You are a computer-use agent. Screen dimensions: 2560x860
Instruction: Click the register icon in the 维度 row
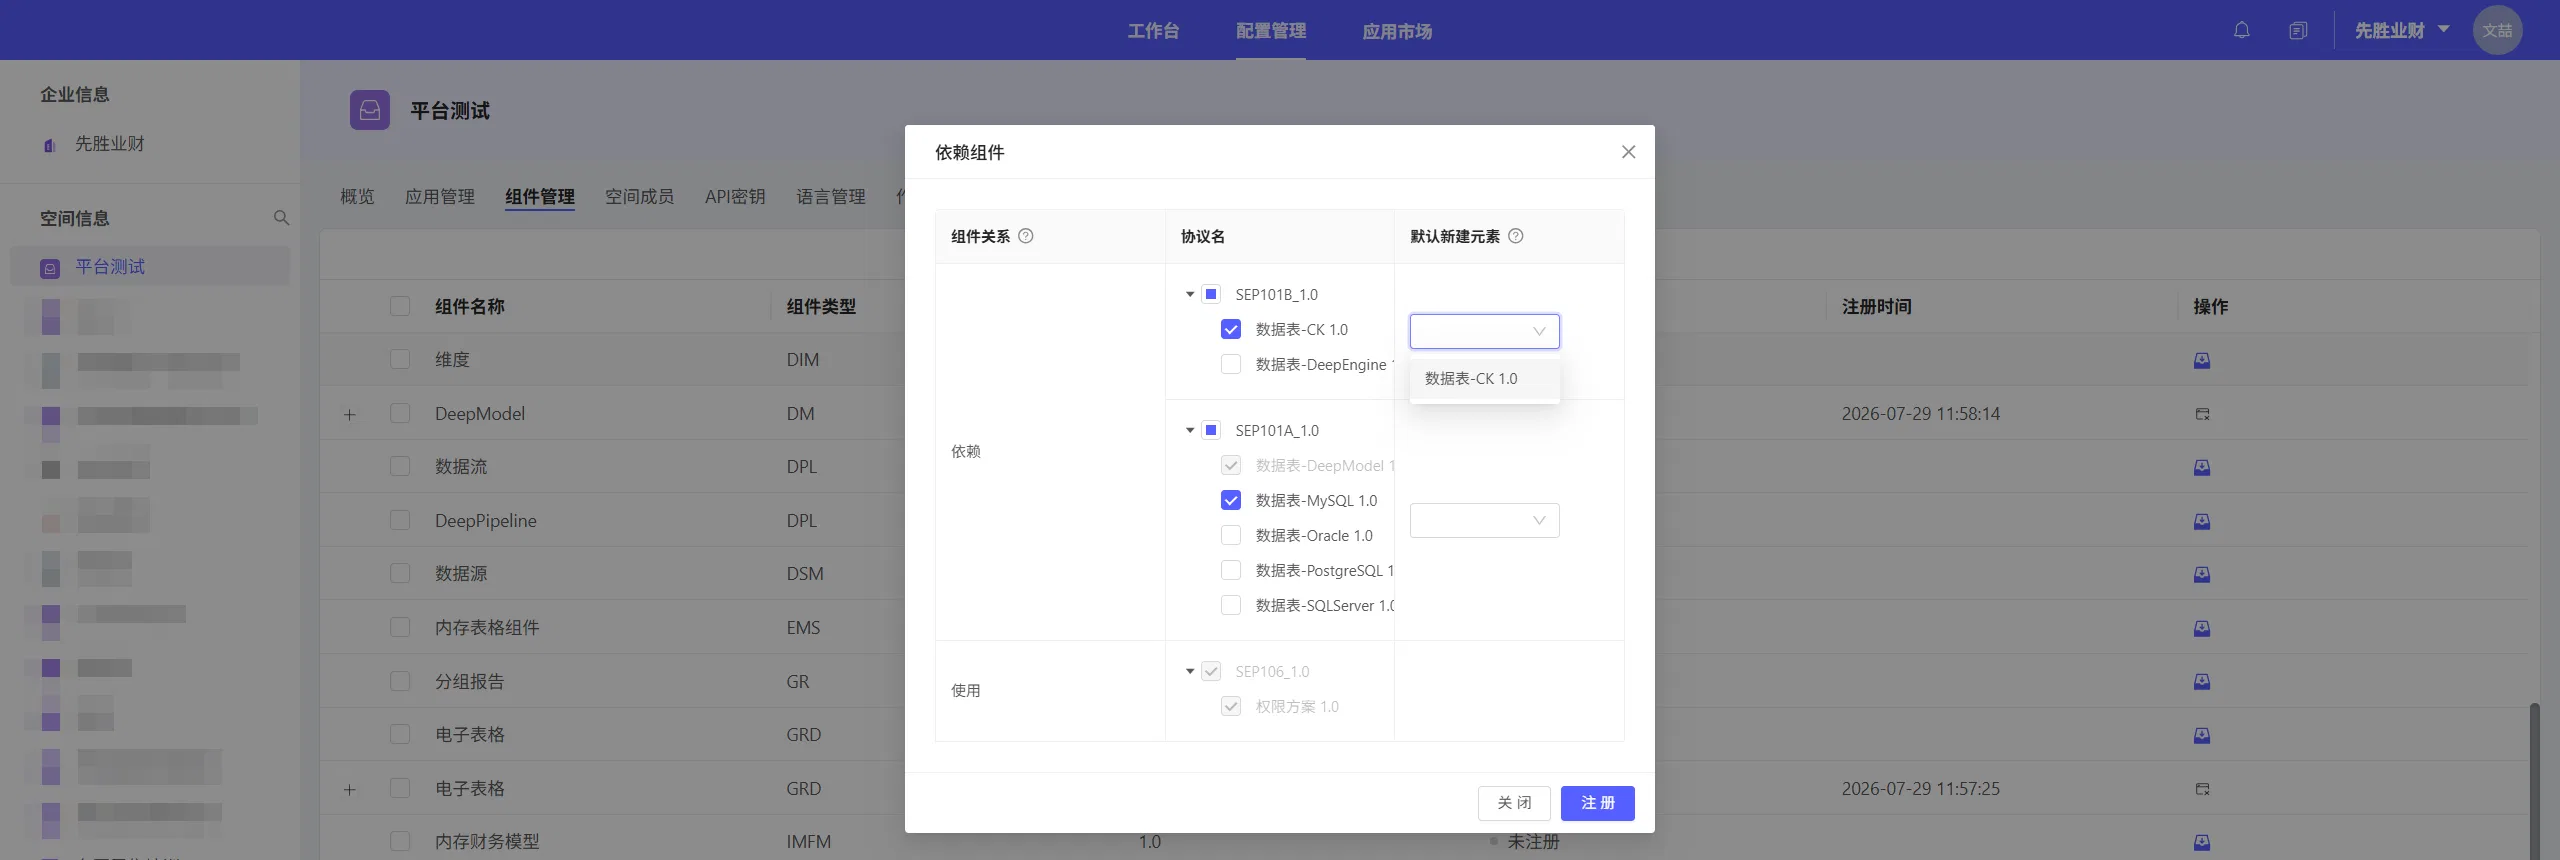point(2202,360)
